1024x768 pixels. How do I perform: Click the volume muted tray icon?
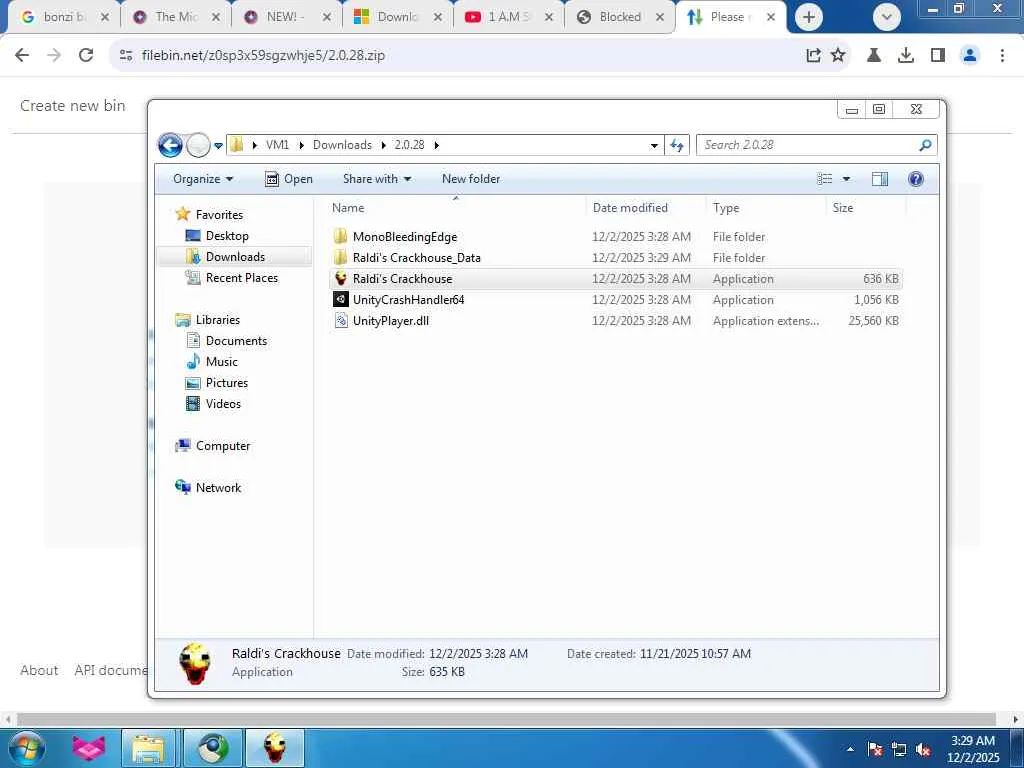coord(923,749)
